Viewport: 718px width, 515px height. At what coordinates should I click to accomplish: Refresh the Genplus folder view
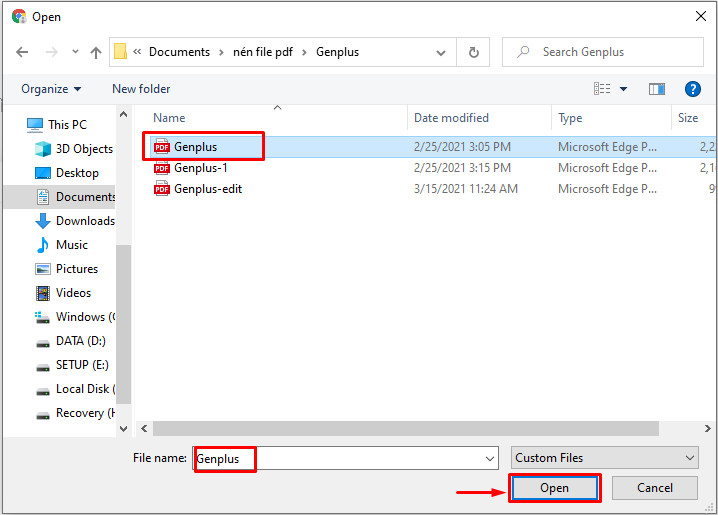tap(473, 52)
